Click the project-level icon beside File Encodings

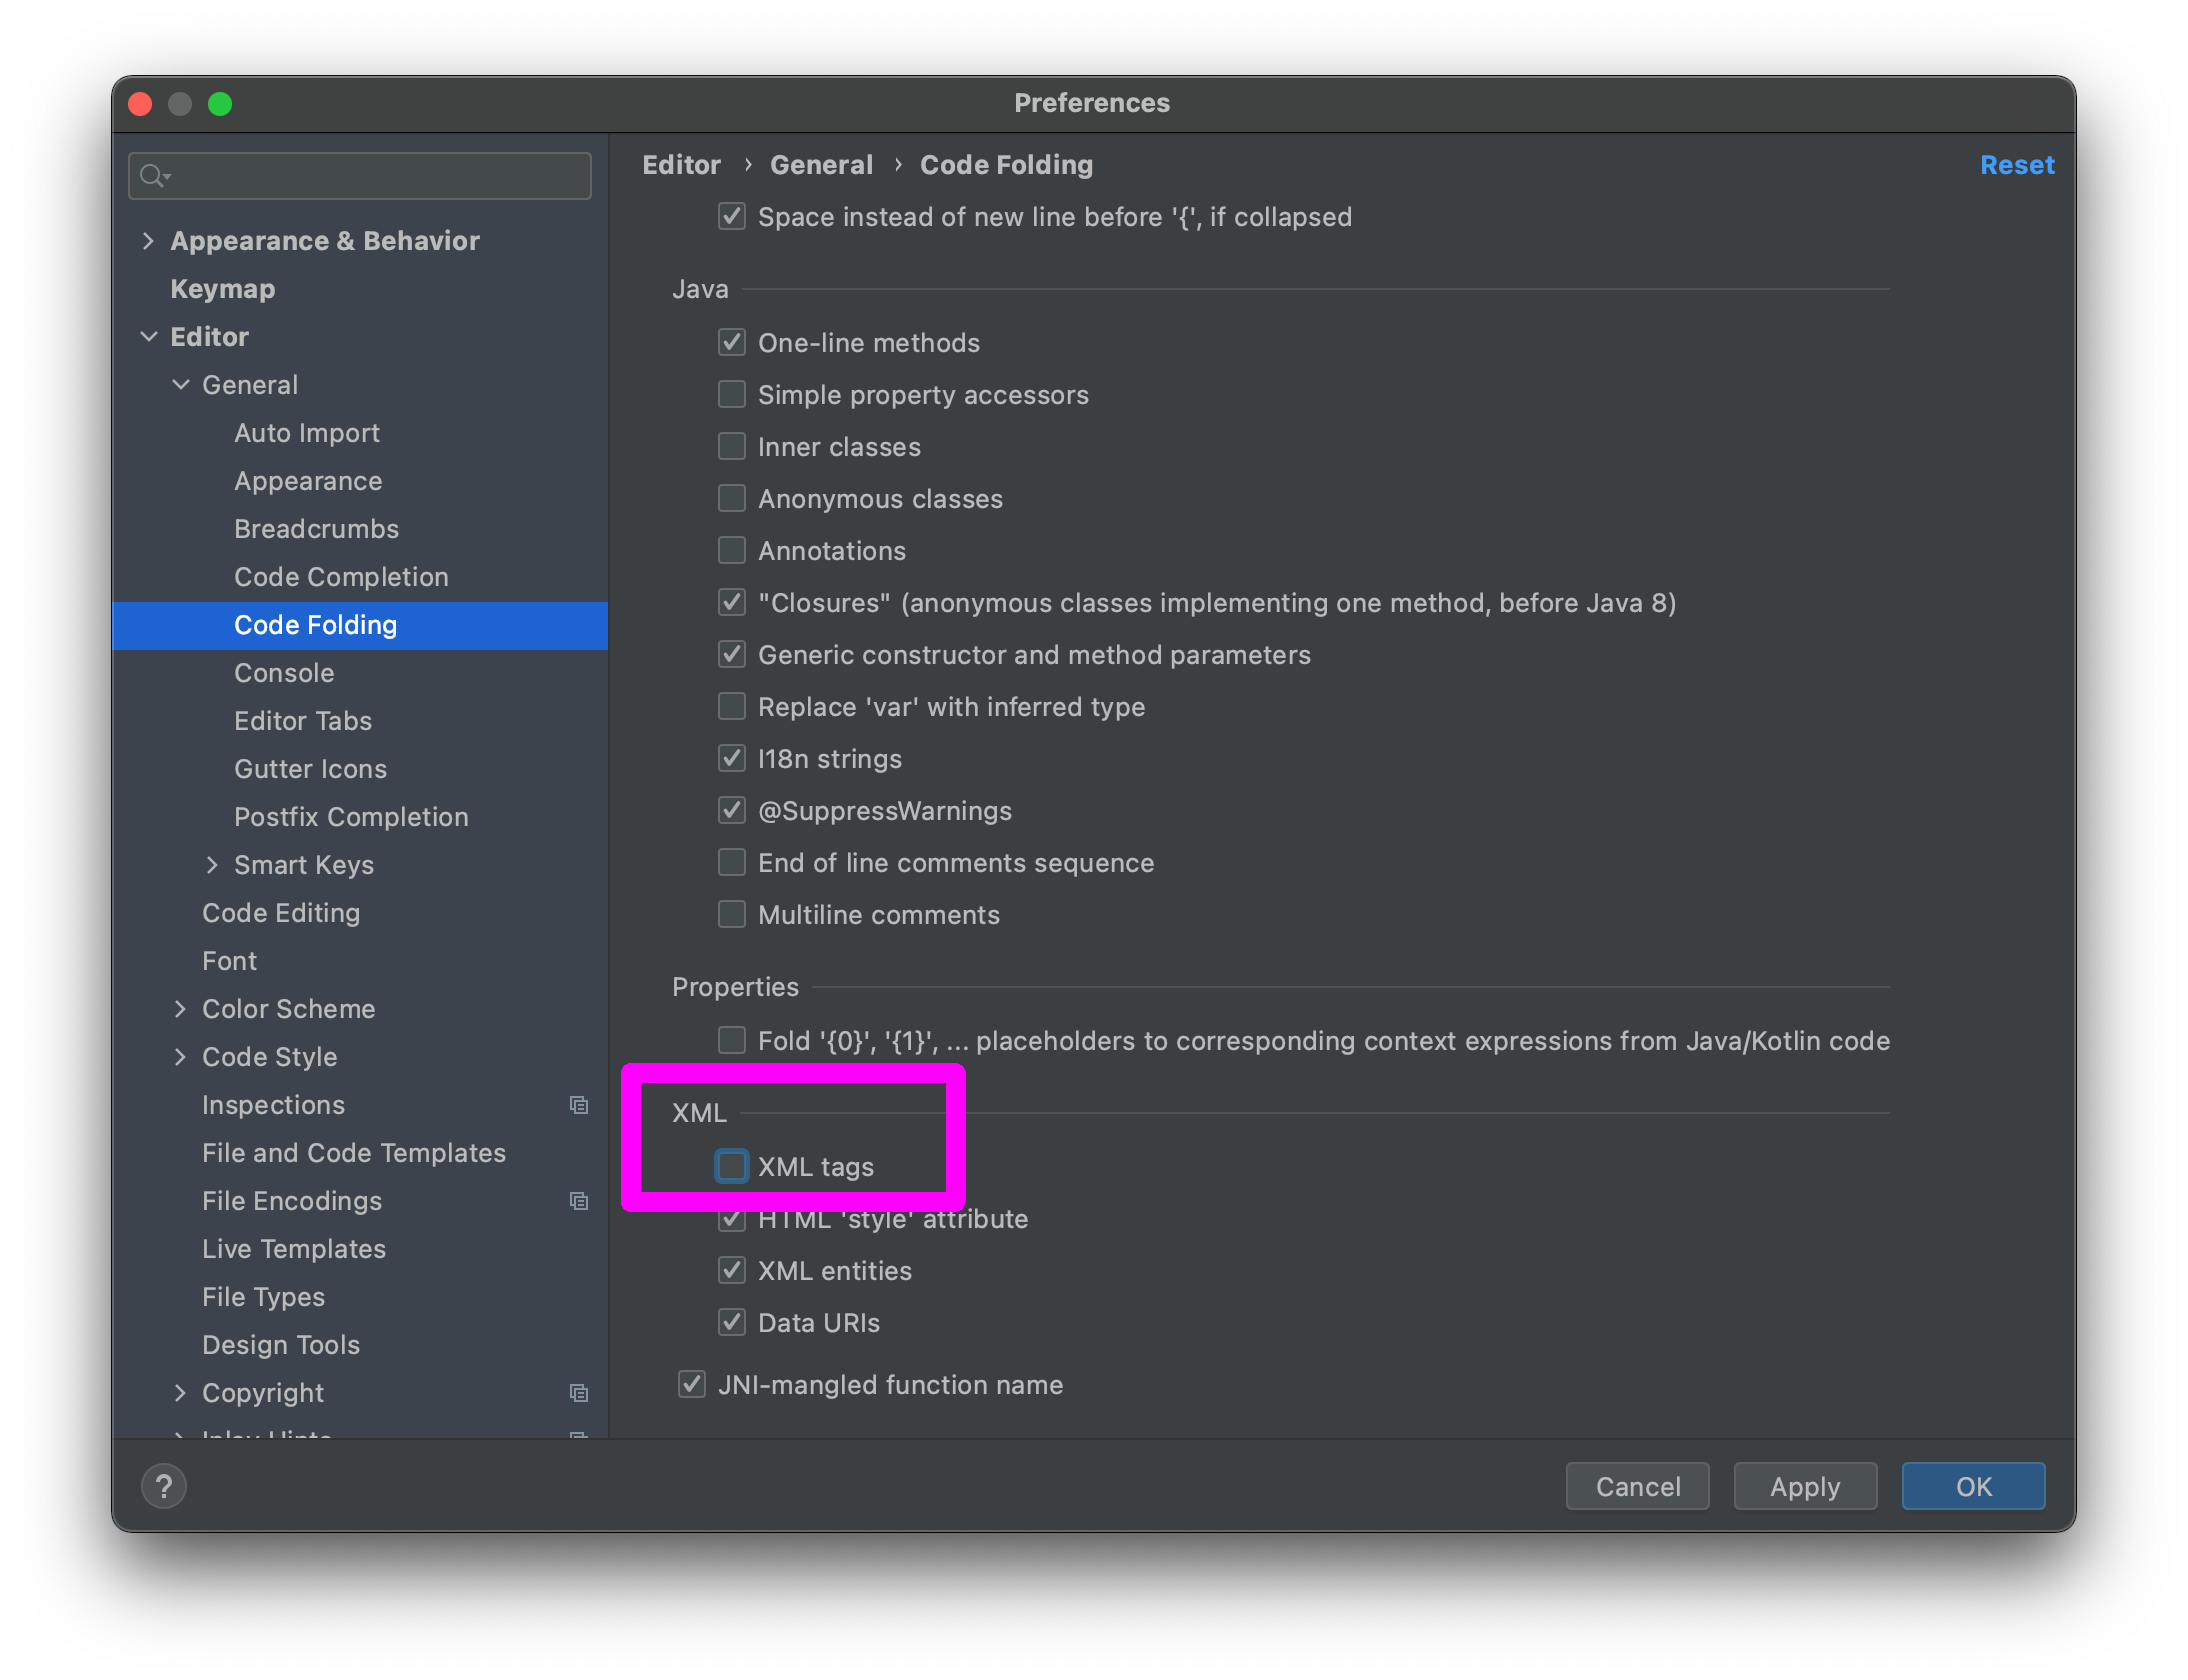coord(578,1201)
